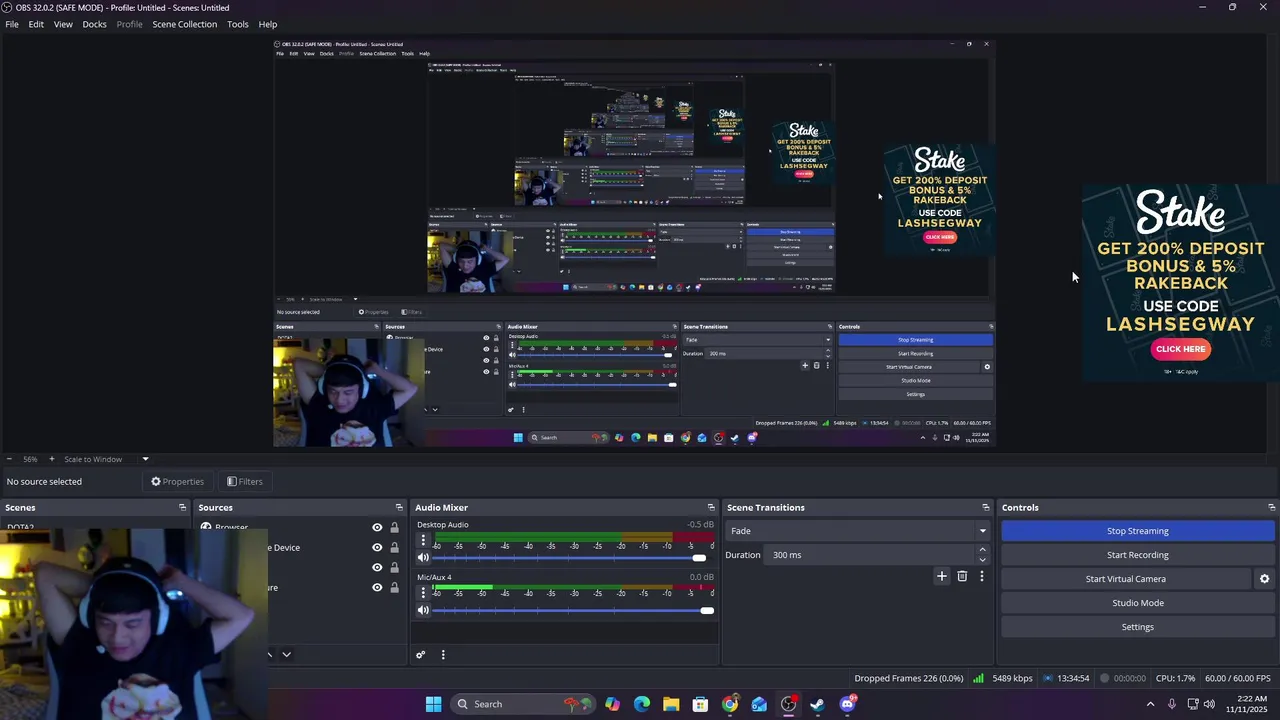Open Copilot from the taskbar
1280x720 pixels.
click(x=612, y=704)
